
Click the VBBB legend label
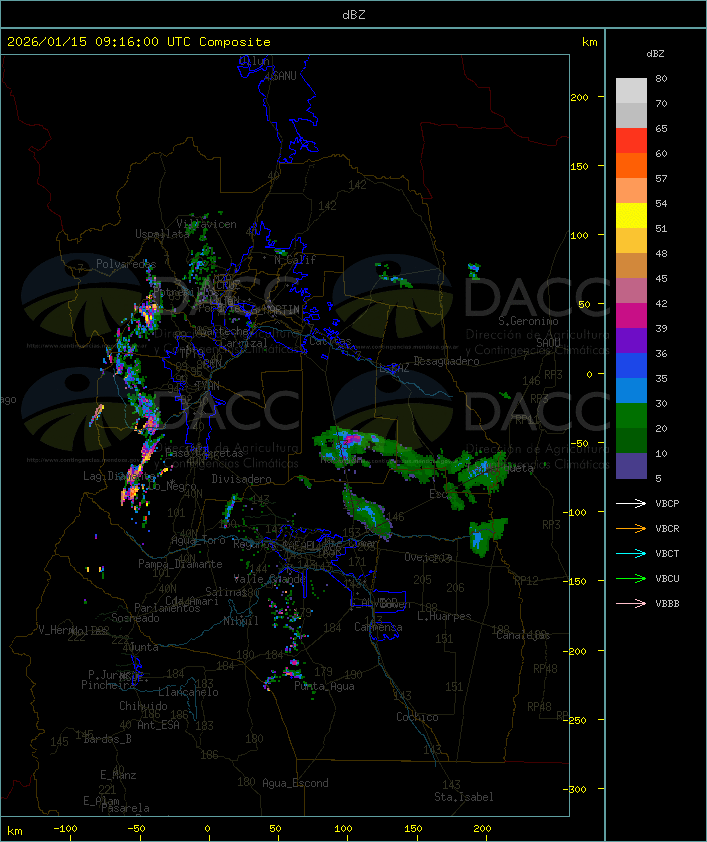(x=667, y=604)
